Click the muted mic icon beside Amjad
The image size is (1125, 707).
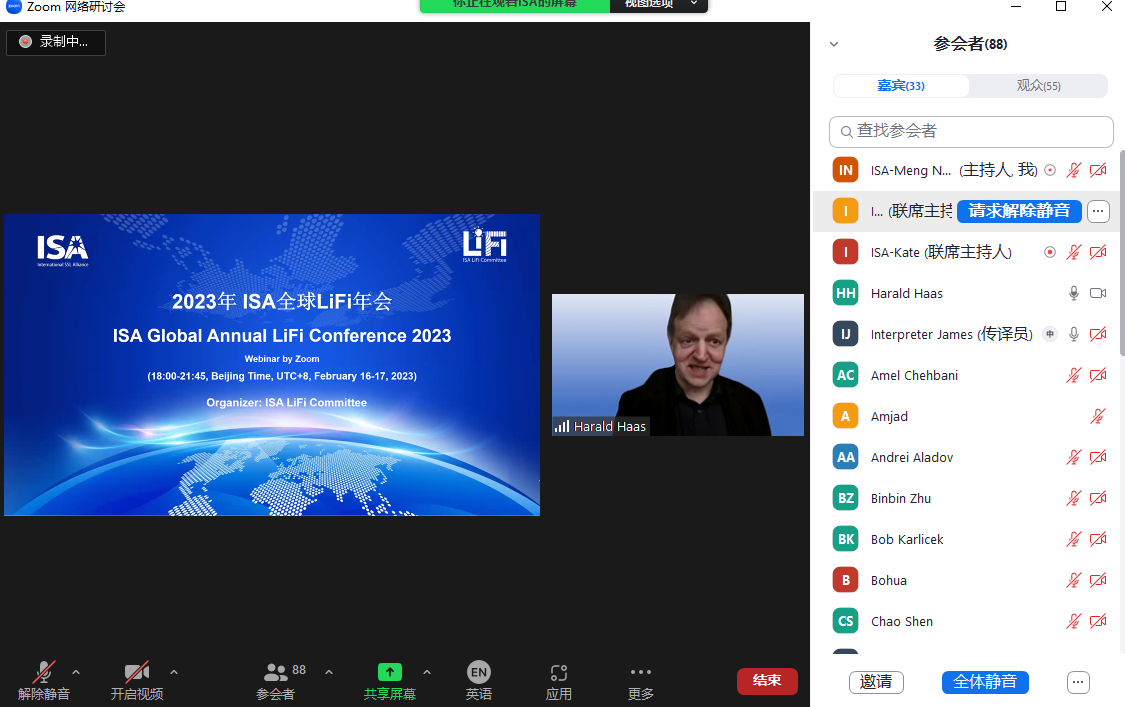click(x=1098, y=416)
